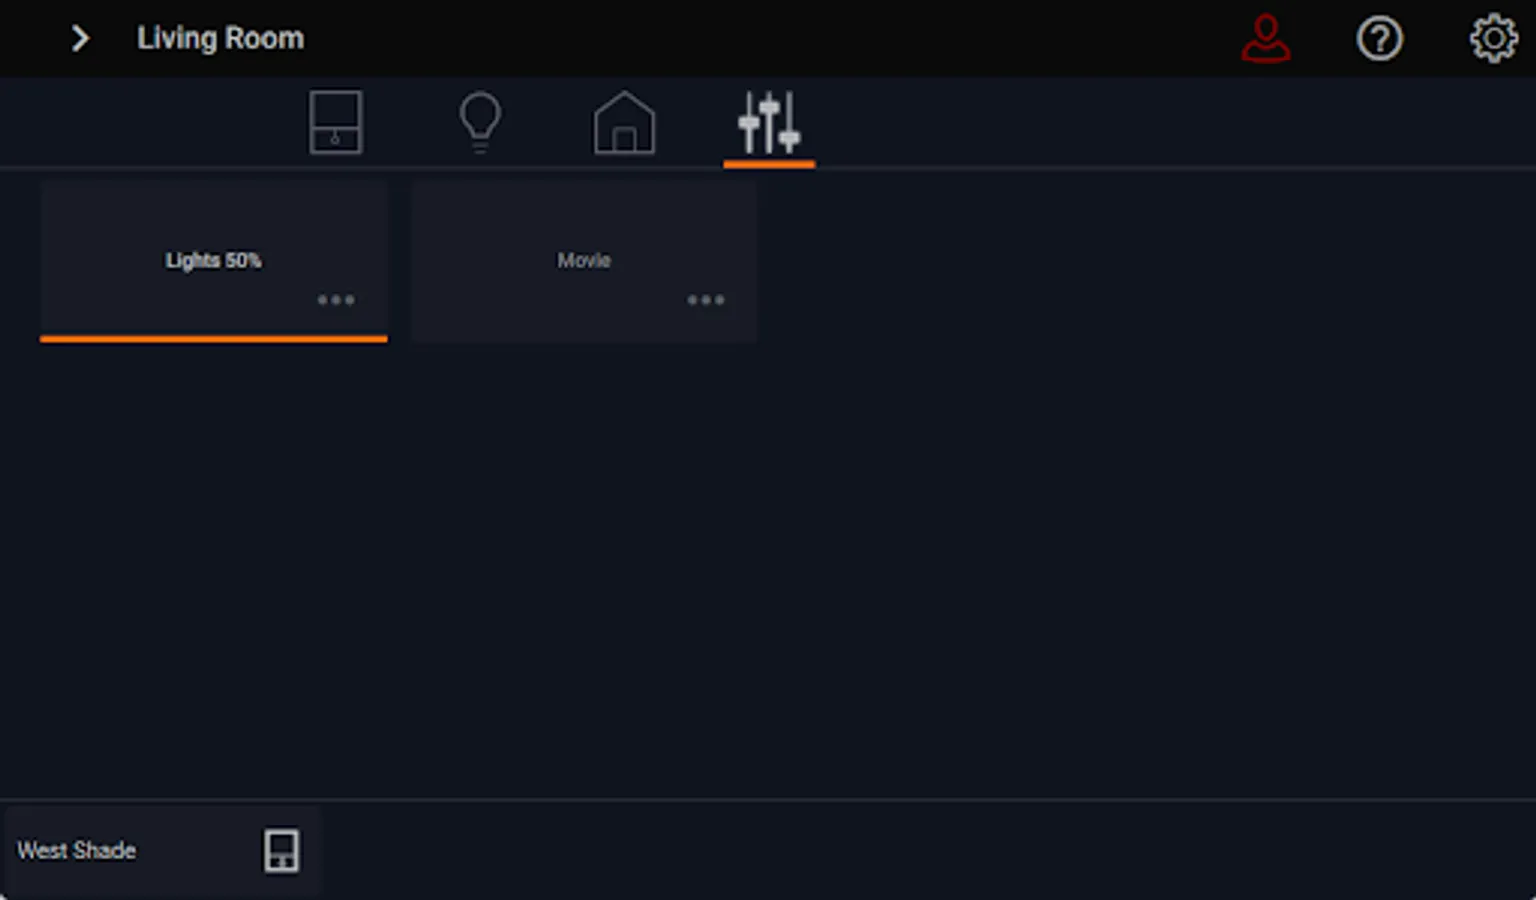Expand room list with chevron arrow
The width and height of the screenshot is (1536, 900).
[x=80, y=39]
